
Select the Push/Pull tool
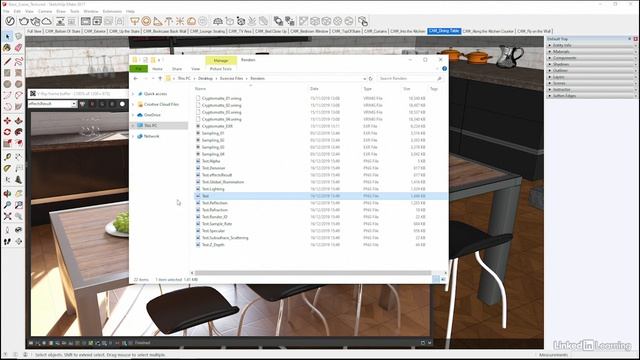click(18, 121)
